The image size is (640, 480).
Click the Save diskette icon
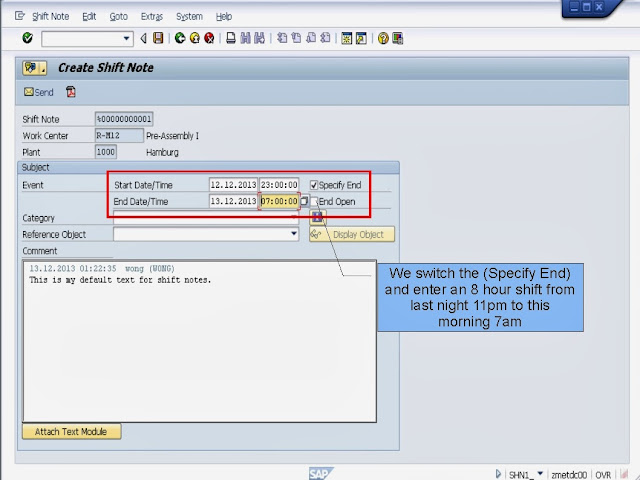coord(158,38)
